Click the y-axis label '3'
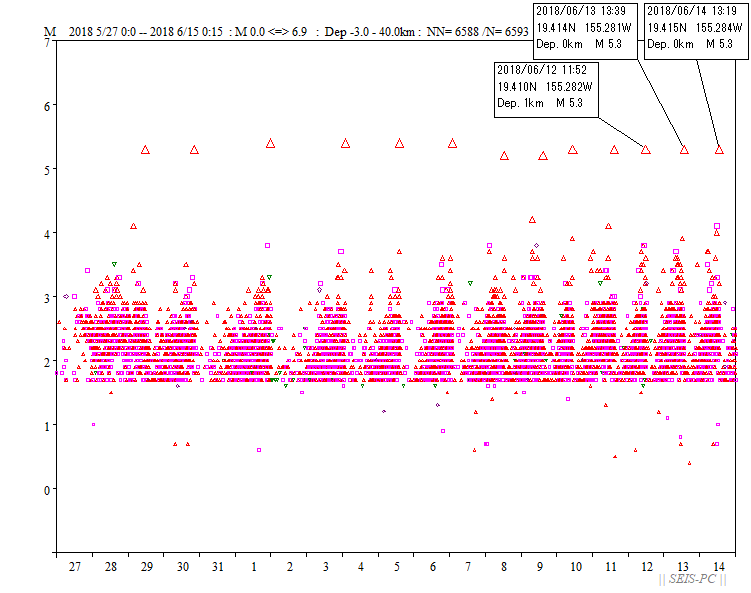This screenshot has width=751, height=593. click(x=47, y=298)
